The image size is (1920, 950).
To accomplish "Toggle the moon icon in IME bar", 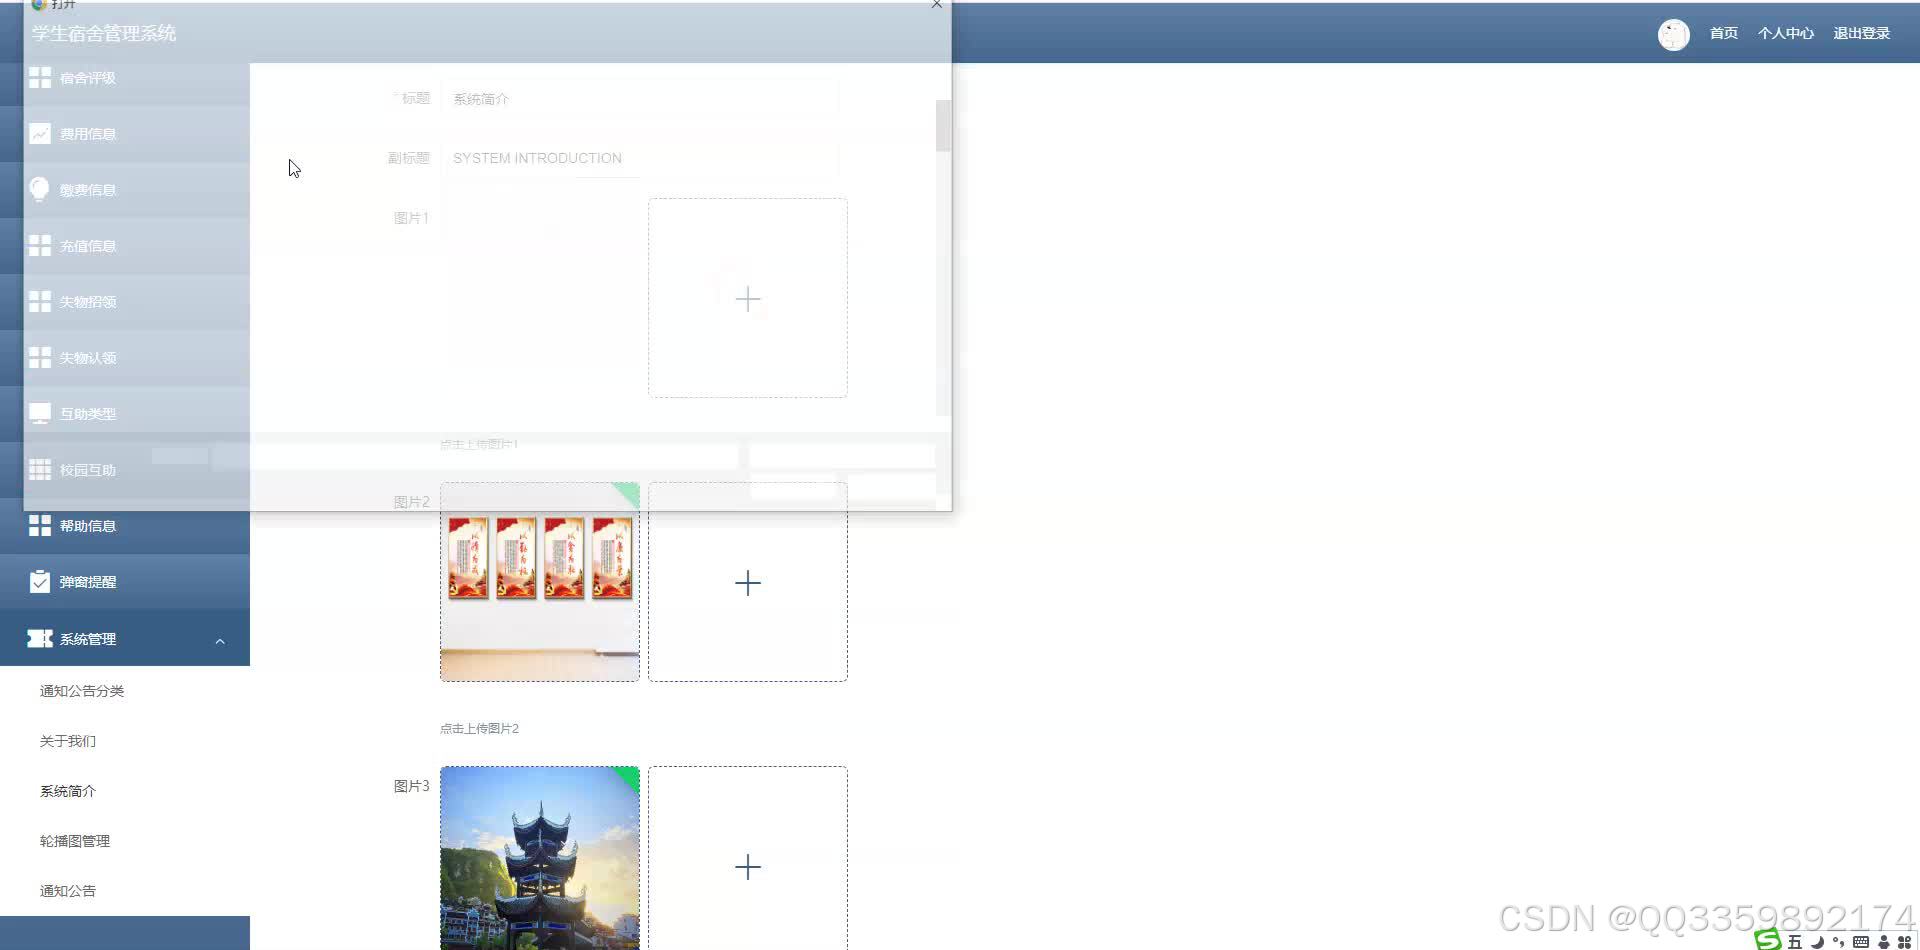I will tap(1817, 942).
